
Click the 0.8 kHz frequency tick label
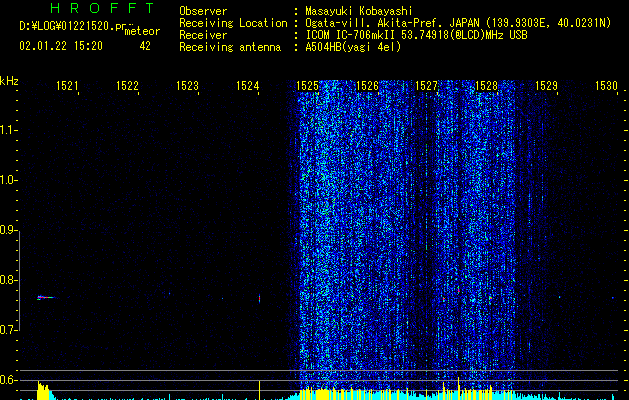[8, 280]
